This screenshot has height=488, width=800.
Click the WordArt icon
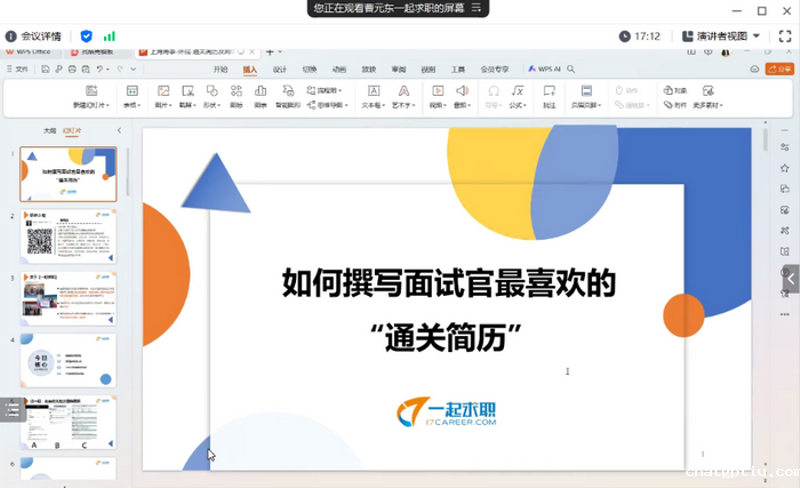click(404, 91)
